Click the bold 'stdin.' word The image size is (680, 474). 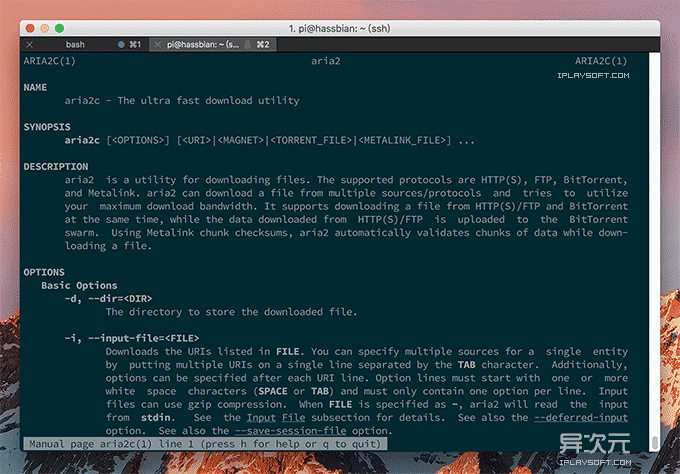[158, 418]
